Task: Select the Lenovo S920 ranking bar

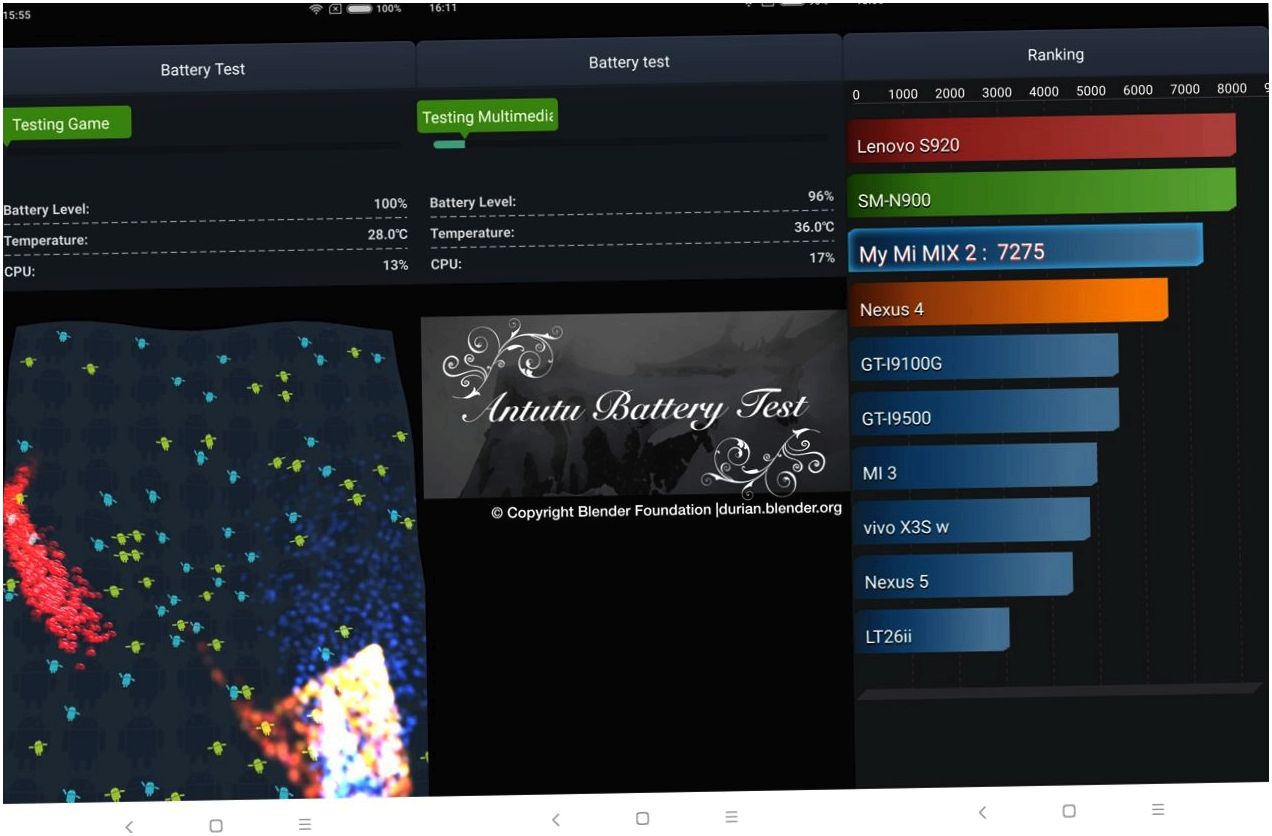Action: click(1041, 136)
